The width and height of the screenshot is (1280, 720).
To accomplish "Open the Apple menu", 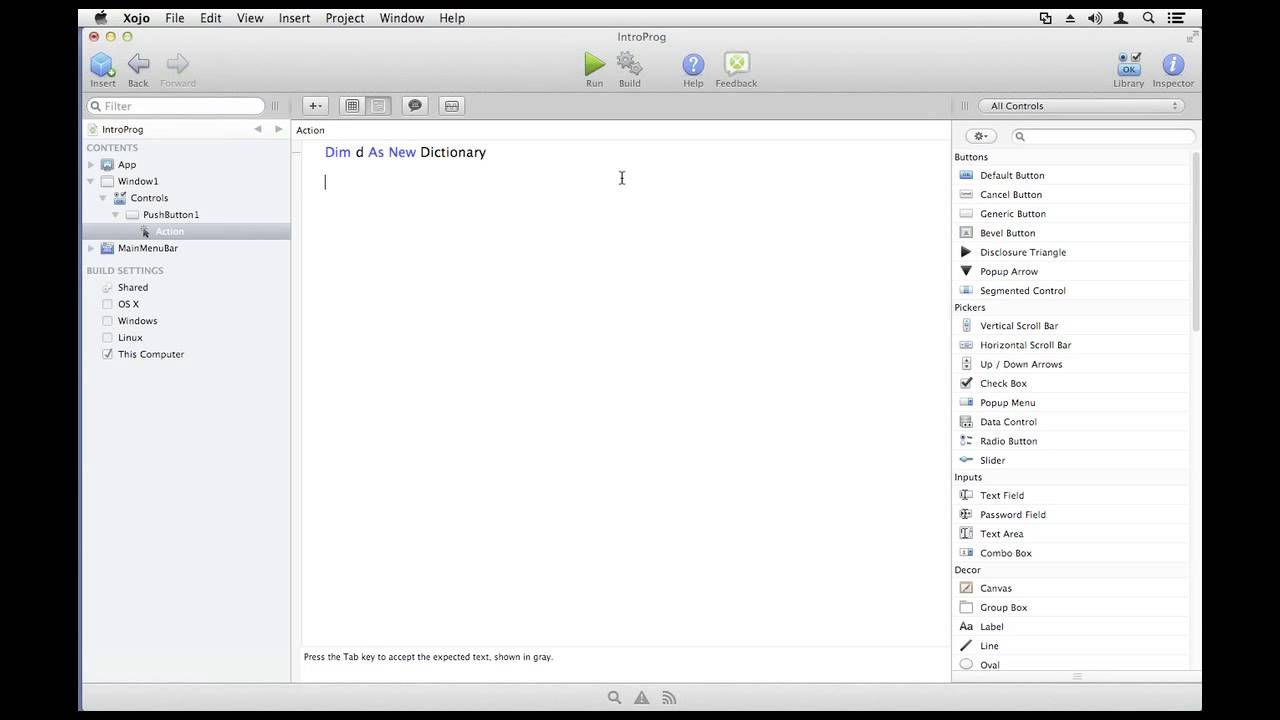I will pos(101,18).
